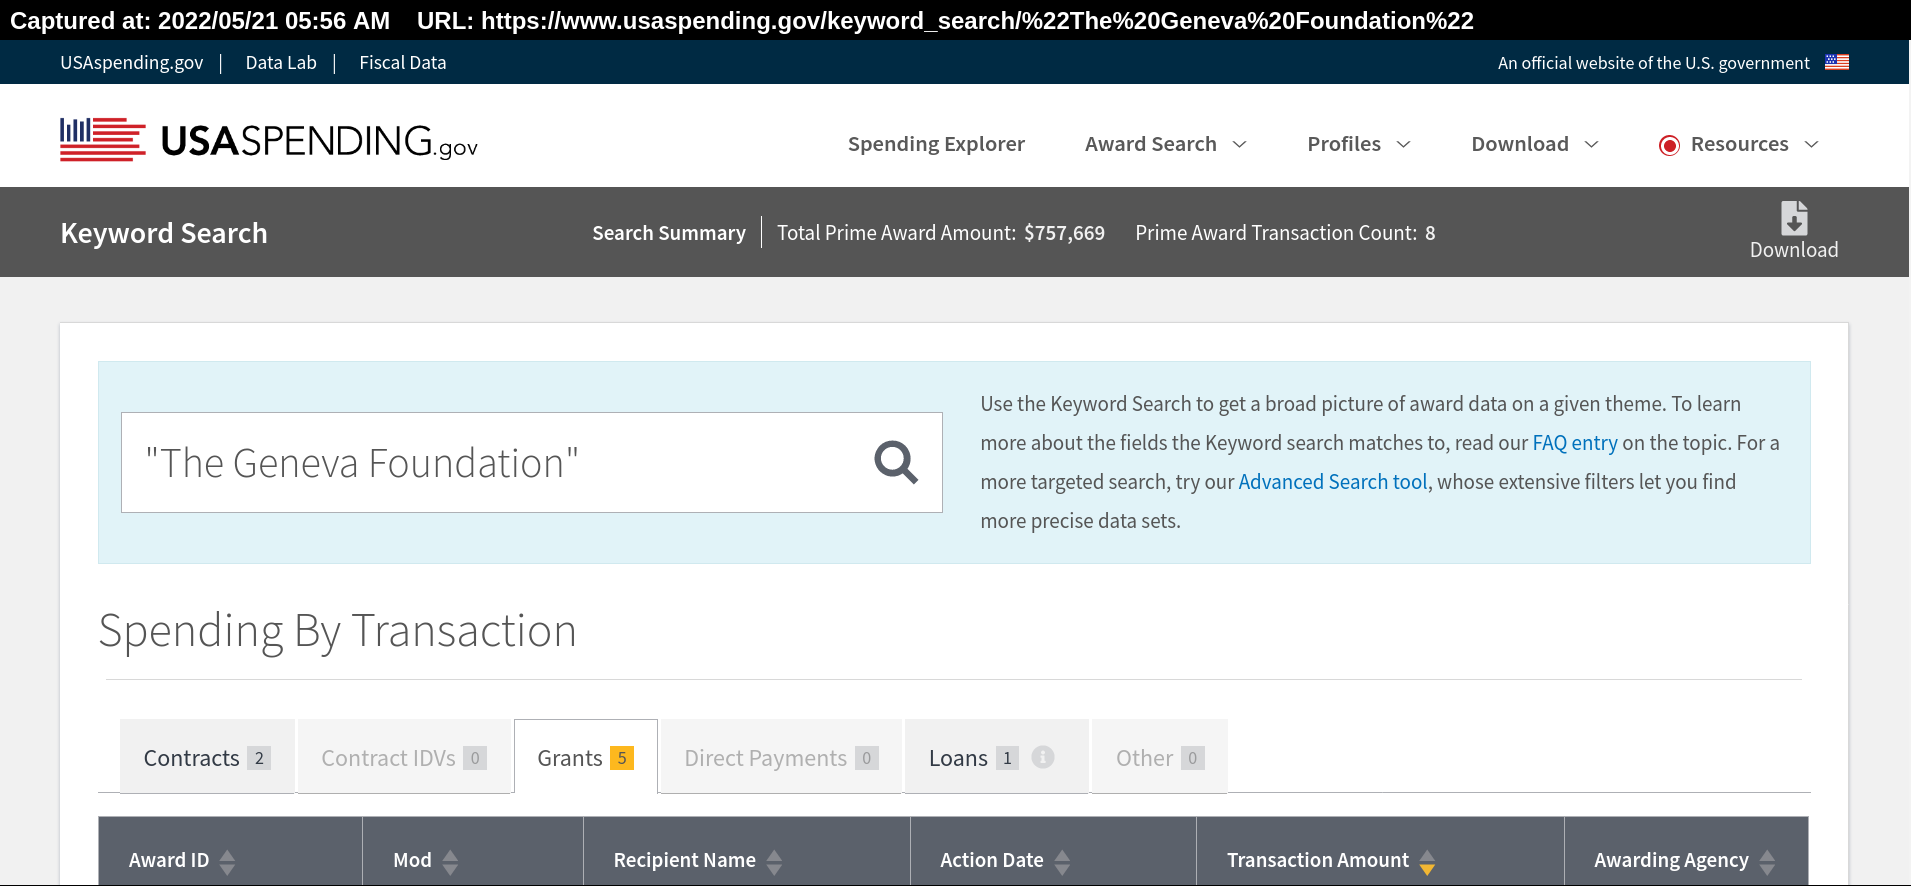Click the Keyword Search heading

(x=164, y=233)
